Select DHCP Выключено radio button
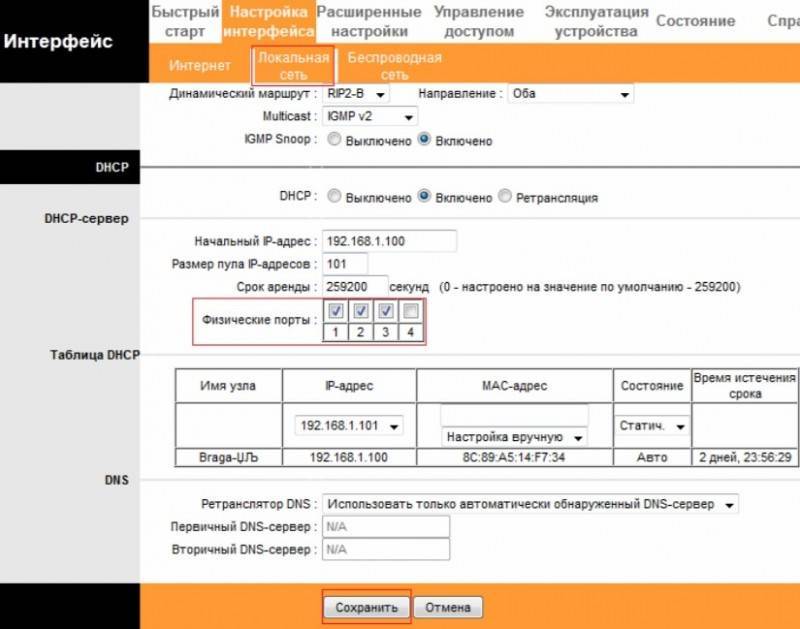 click(334, 196)
